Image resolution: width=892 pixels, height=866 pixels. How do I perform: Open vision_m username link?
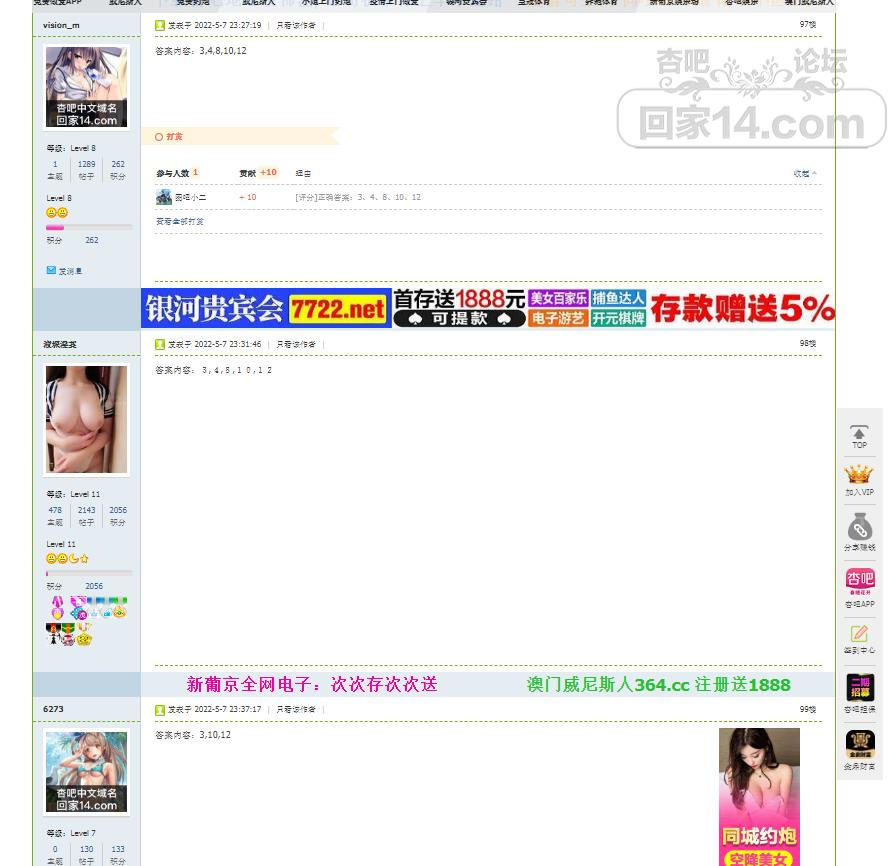click(61, 25)
